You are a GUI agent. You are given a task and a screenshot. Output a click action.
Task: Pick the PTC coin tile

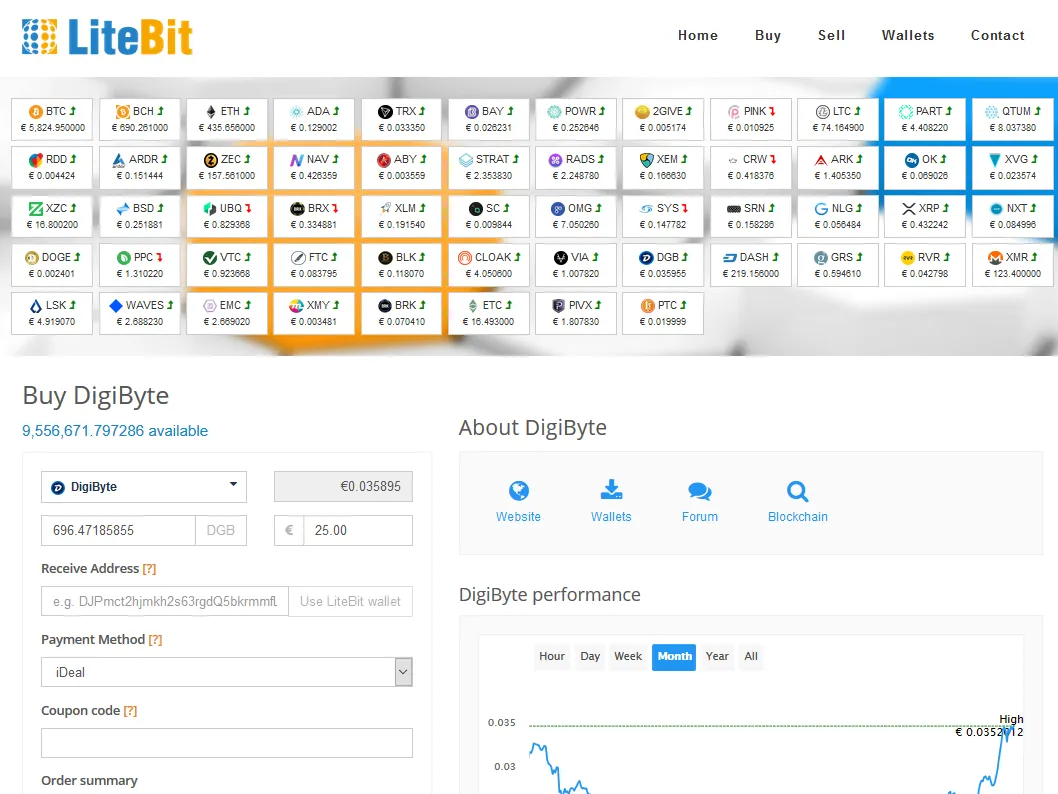[x=663, y=313]
